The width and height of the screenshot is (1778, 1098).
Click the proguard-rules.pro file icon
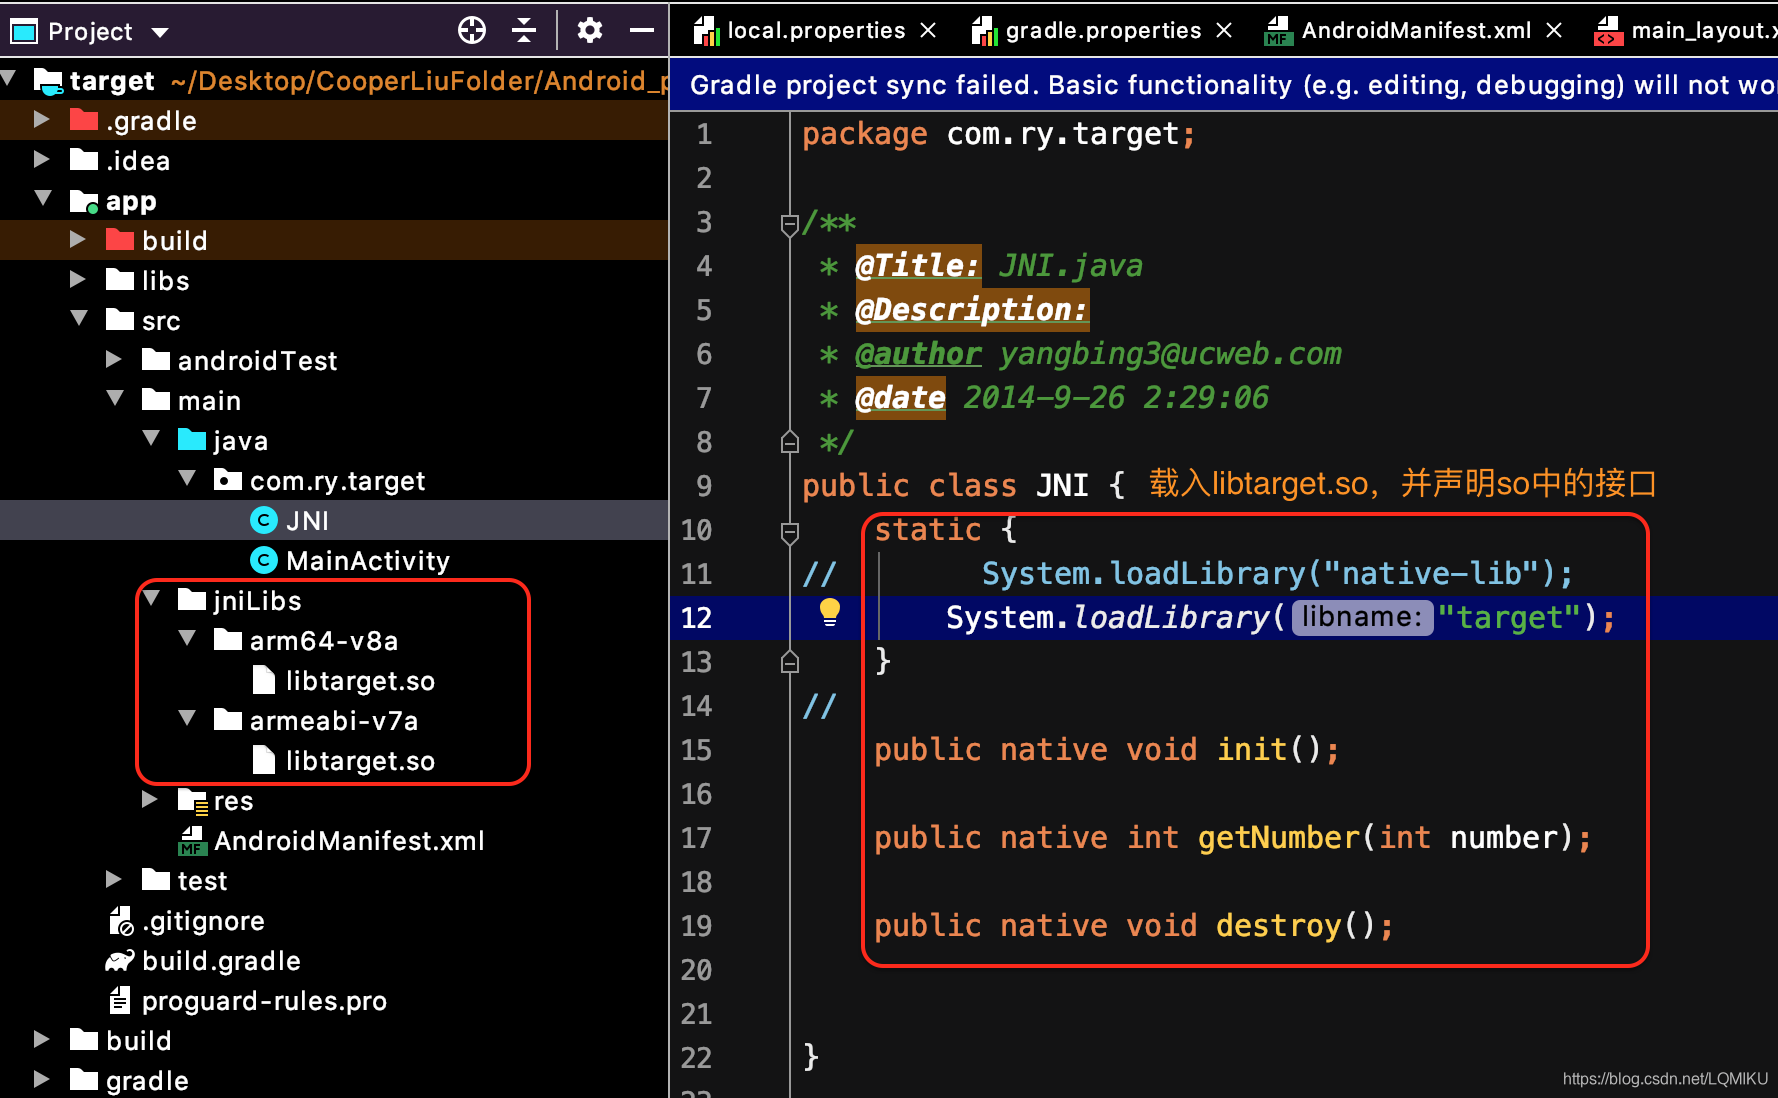coord(120,1000)
